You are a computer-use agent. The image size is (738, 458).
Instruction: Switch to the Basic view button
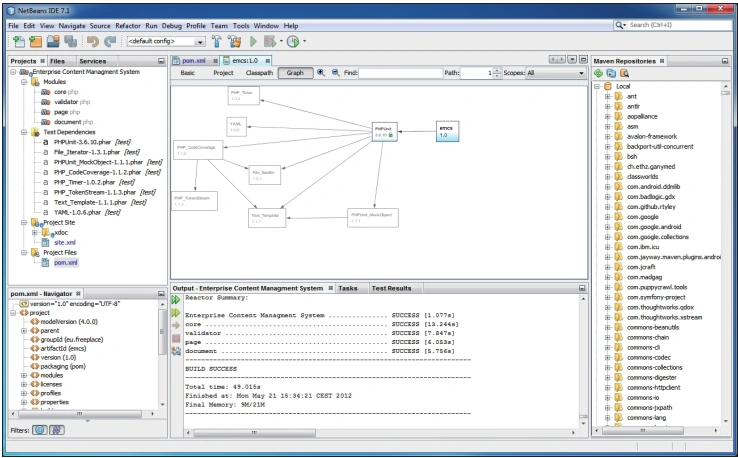(187, 72)
